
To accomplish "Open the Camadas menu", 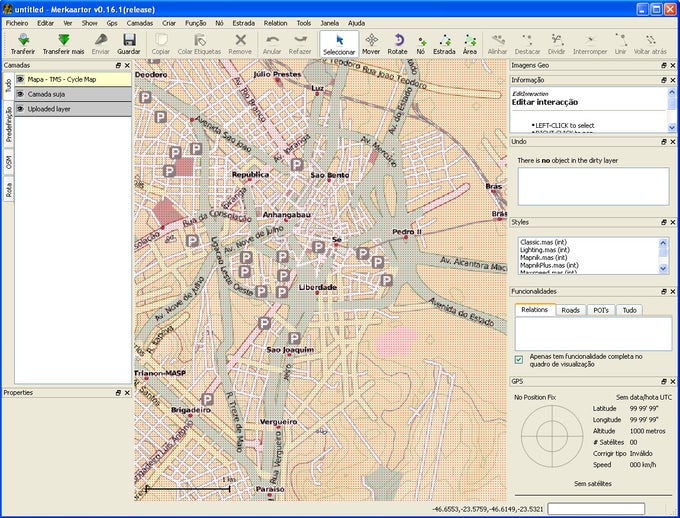I will [x=140, y=21].
